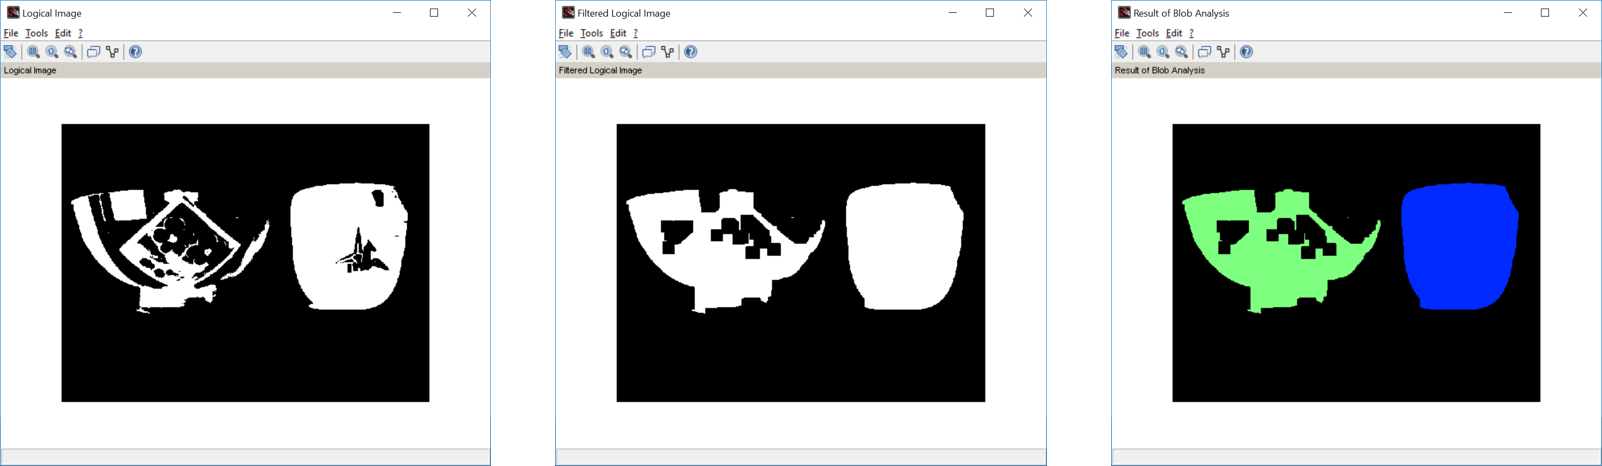
Task: Click overlapping windows icon in Filtered Logical Image toolbar
Action: click(x=648, y=52)
